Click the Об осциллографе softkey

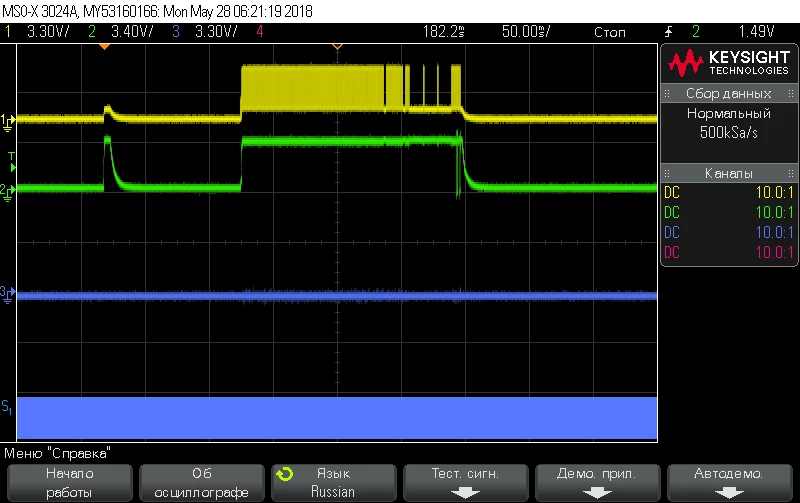202,483
